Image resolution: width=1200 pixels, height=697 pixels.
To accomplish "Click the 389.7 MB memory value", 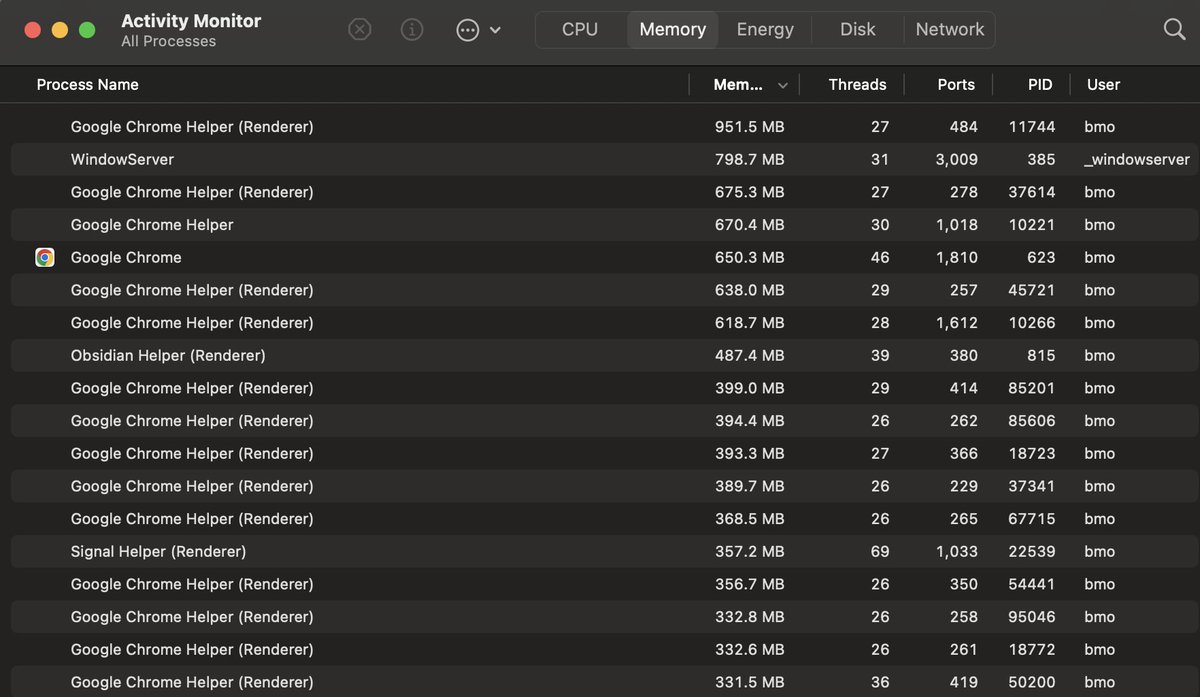I will (749, 486).
